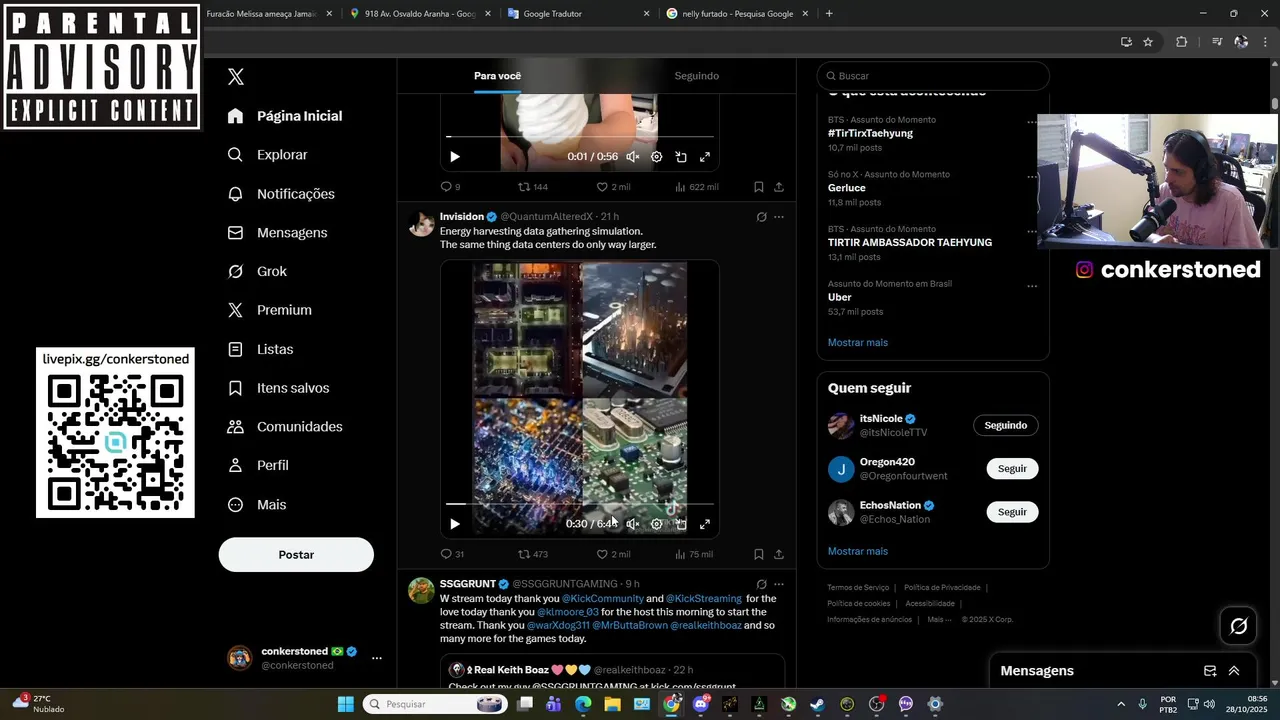Image resolution: width=1280 pixels, height=720 pixels.
Task: Switch to nelly furtado Pesquisa Google tab
Action: pyautogui.click(x=738, y=14)
